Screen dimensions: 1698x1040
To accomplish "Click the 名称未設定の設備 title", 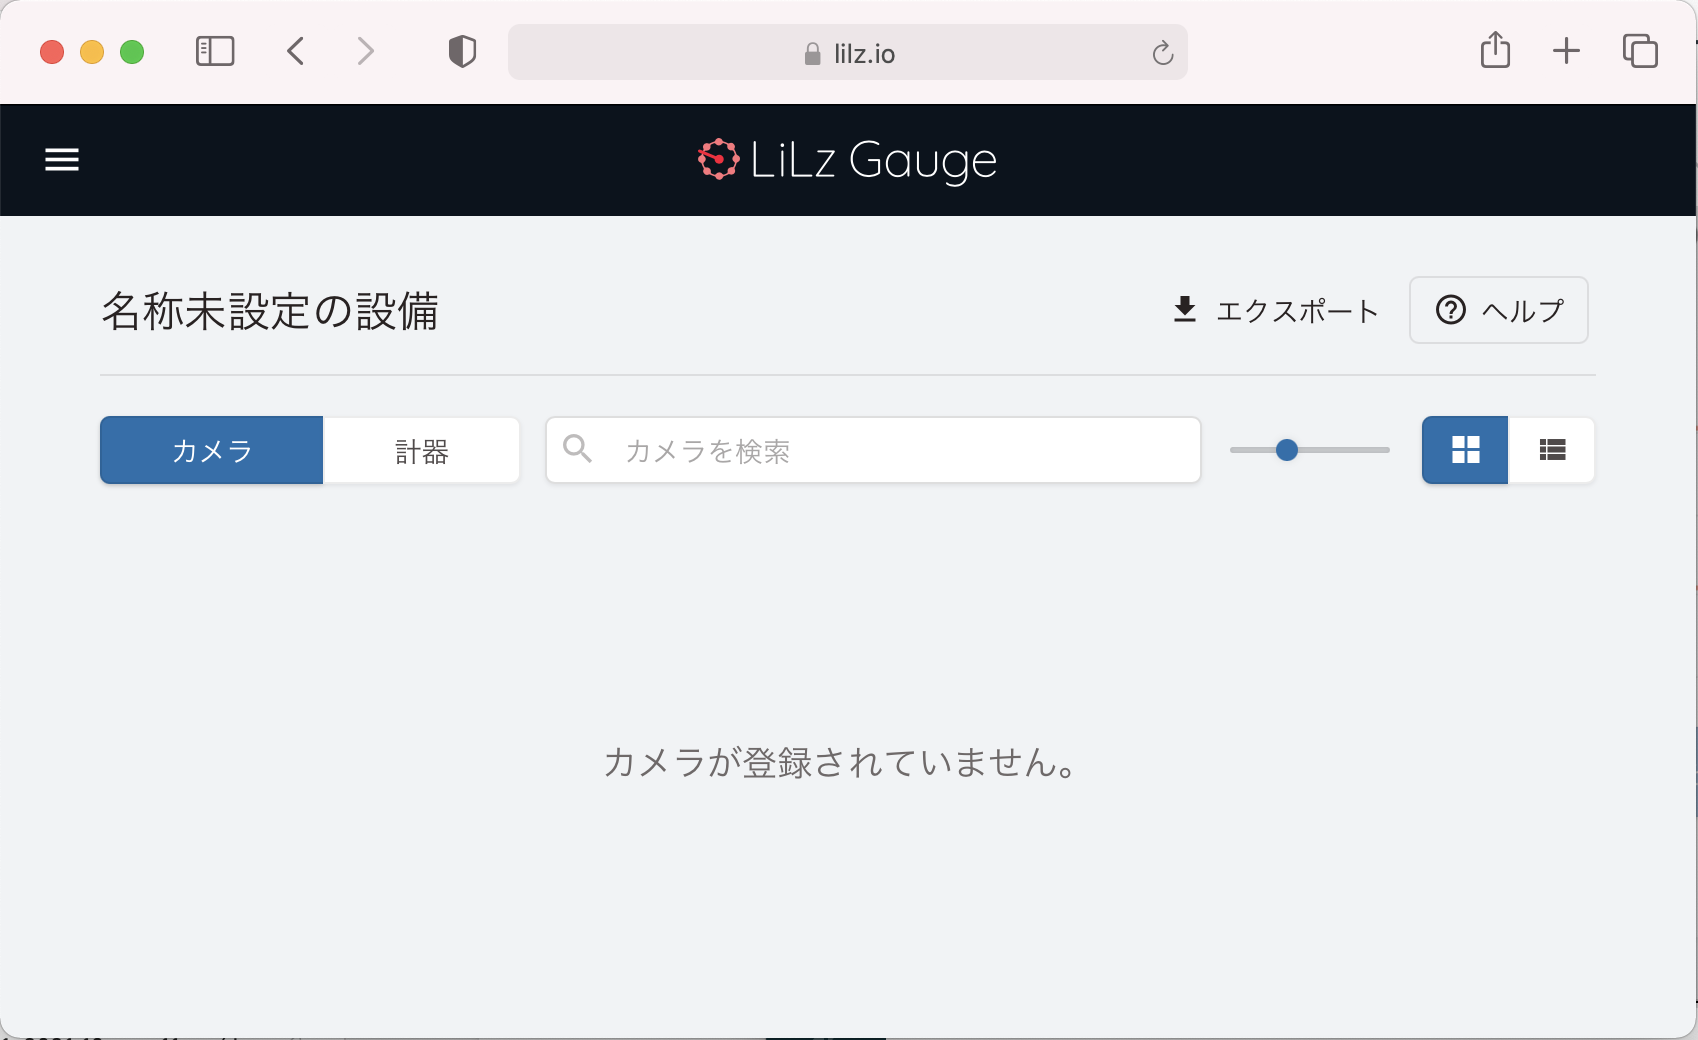I will [270, 311].
